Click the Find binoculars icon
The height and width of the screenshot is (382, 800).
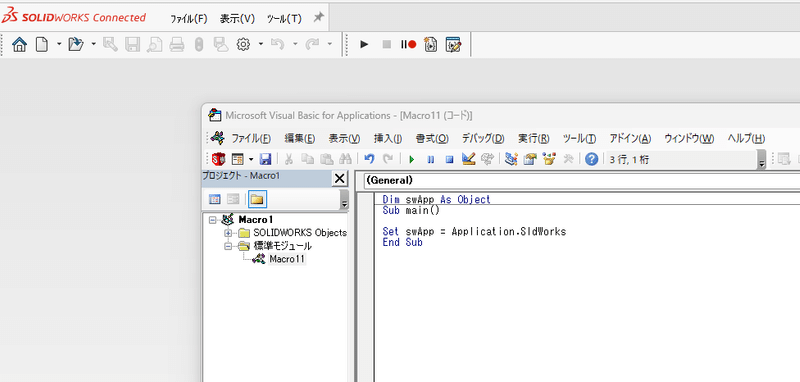click(x=345, y=159)
